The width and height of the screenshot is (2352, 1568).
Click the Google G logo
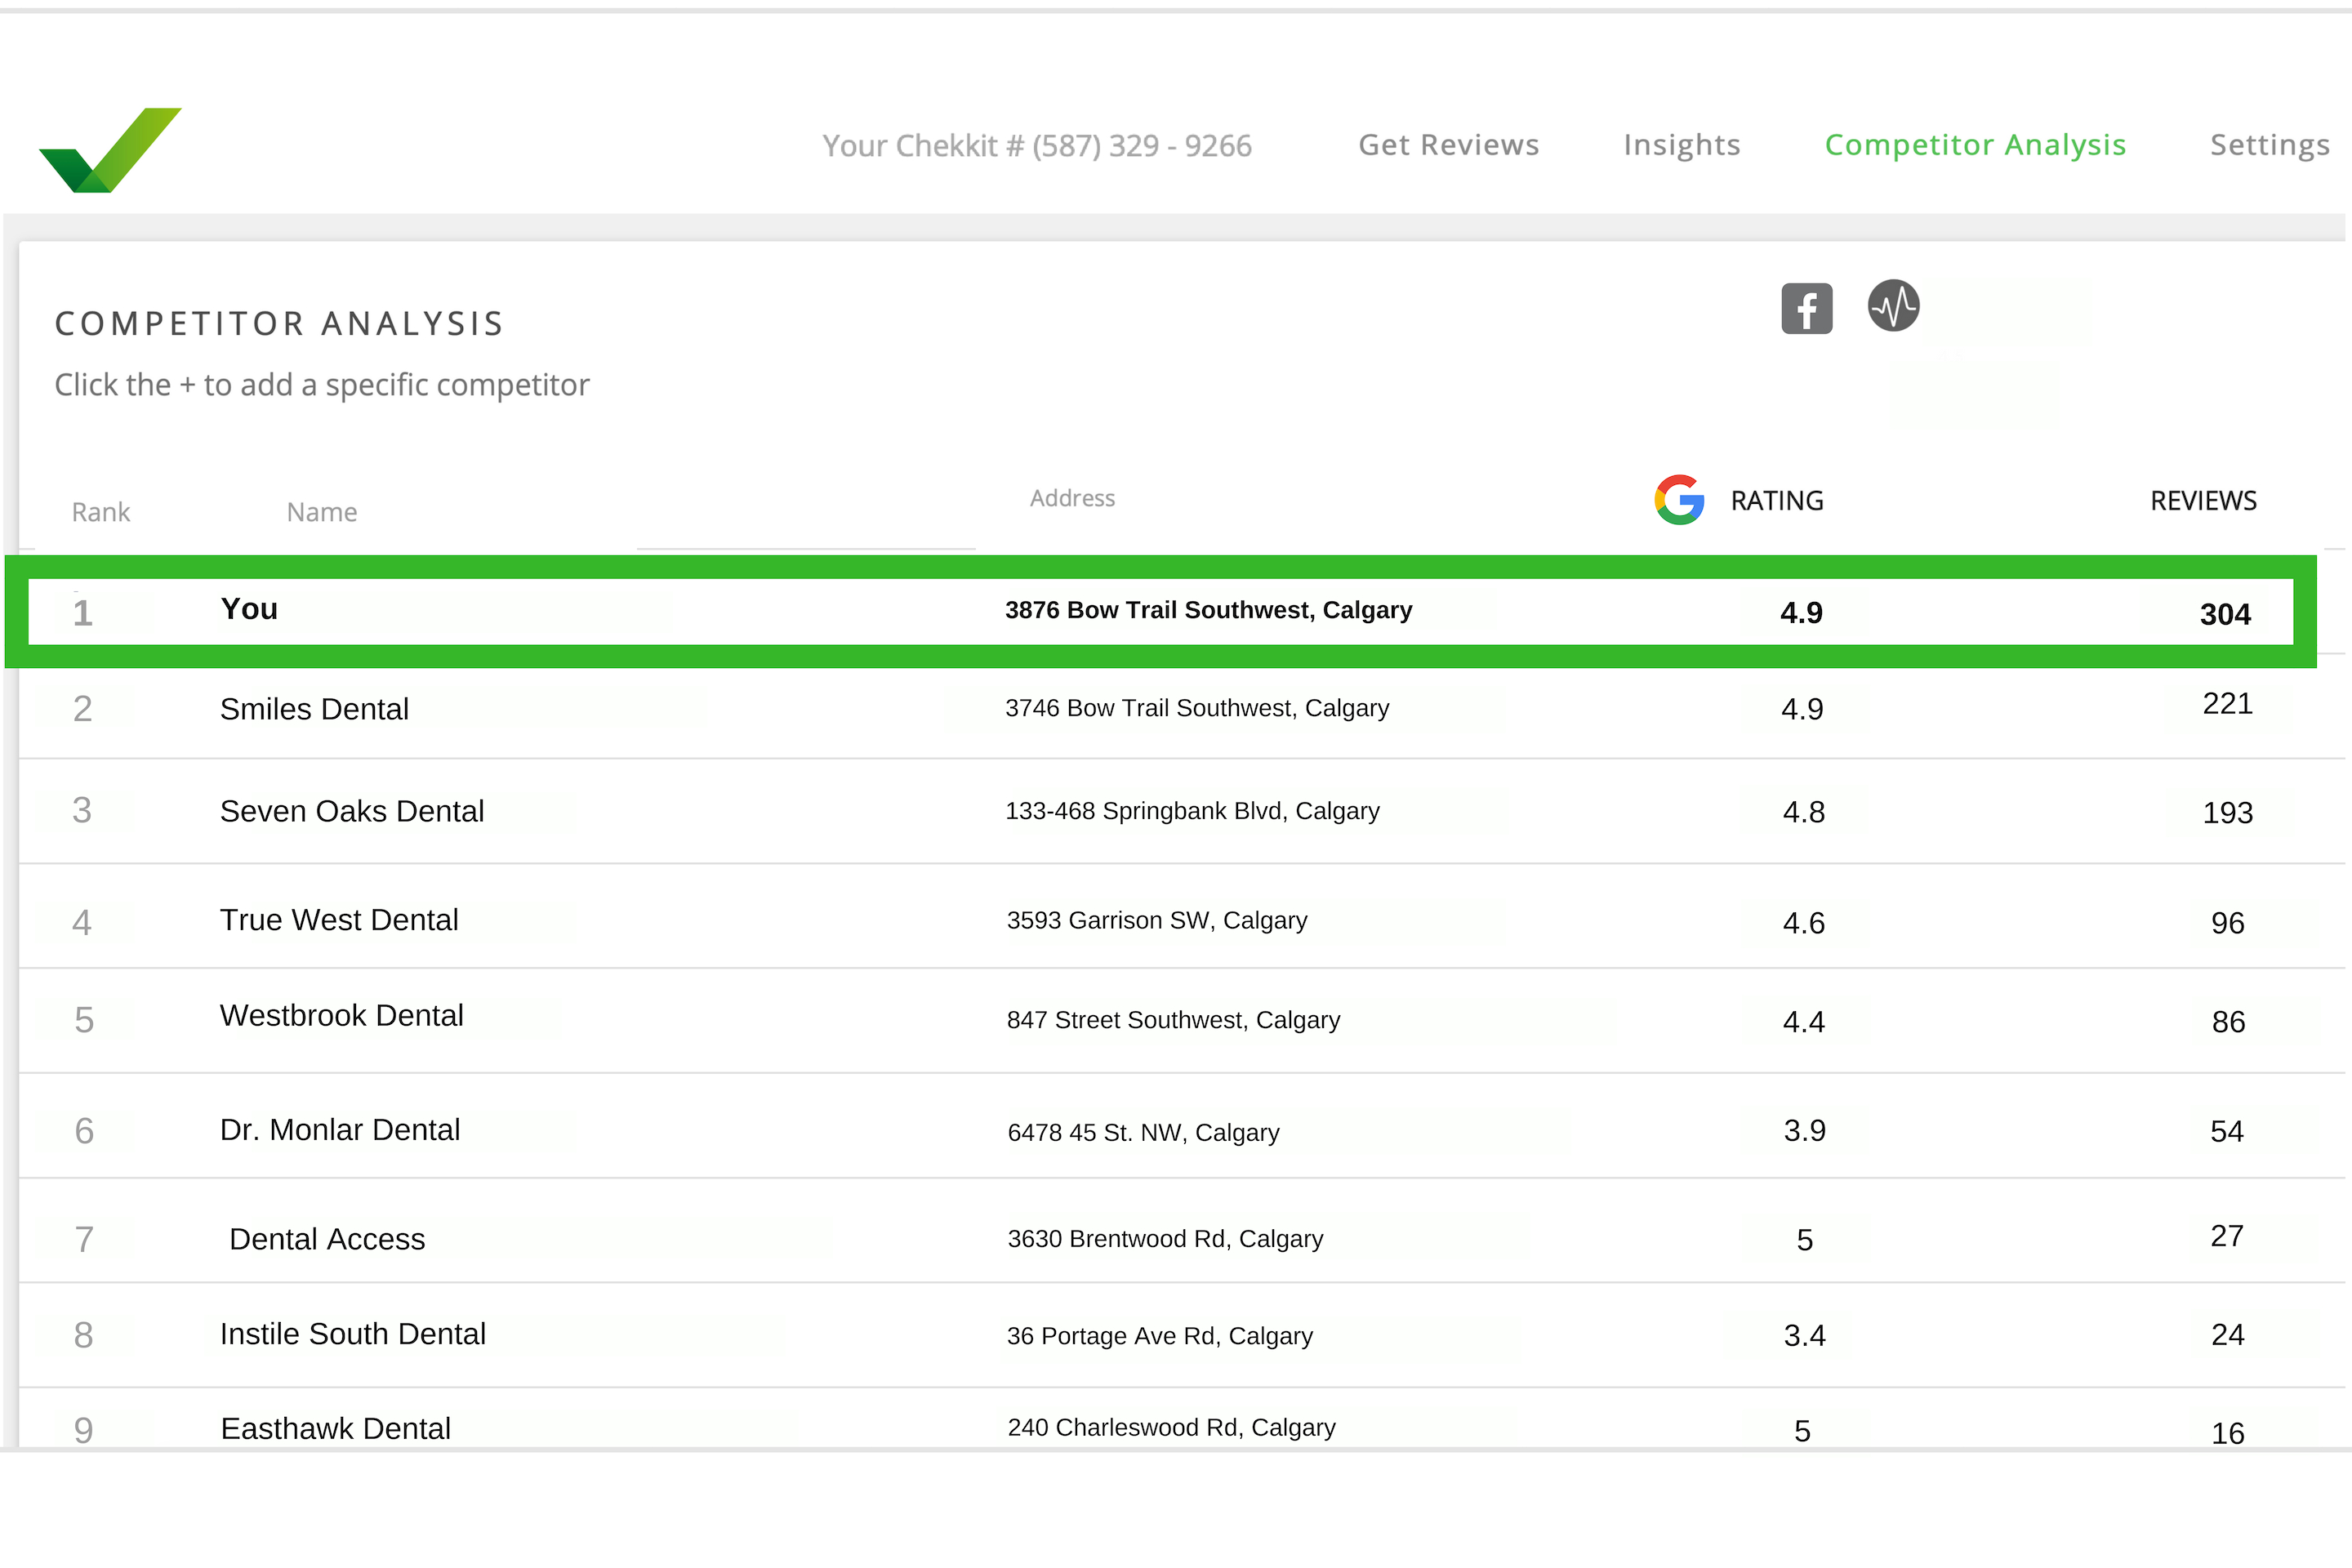(1679, 500)
